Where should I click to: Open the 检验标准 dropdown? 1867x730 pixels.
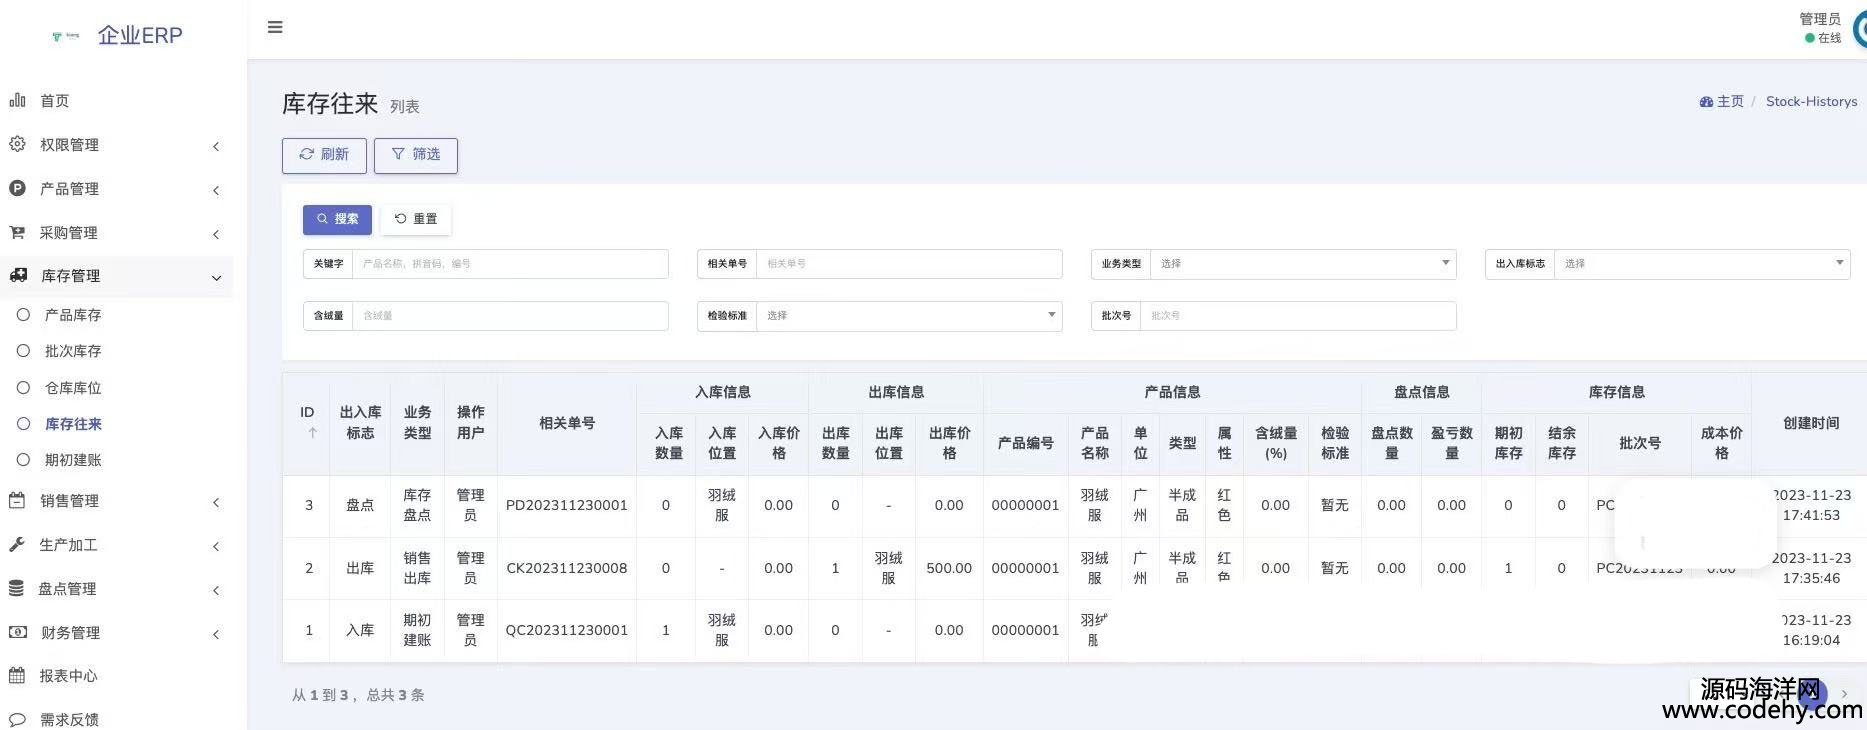909,316
